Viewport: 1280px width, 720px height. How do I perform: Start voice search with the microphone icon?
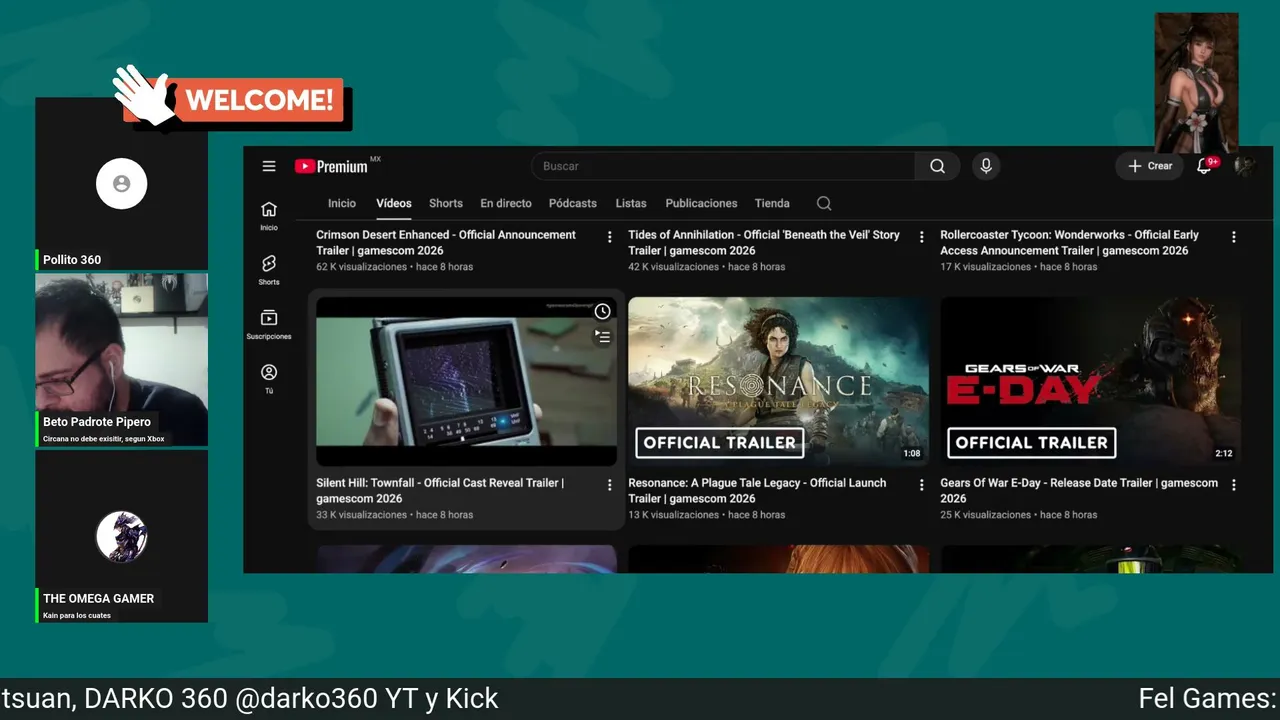point(986,166)
